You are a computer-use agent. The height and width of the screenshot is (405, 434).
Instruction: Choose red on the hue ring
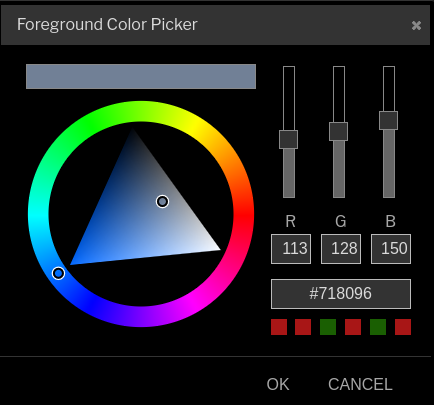[x=244, y=214]
